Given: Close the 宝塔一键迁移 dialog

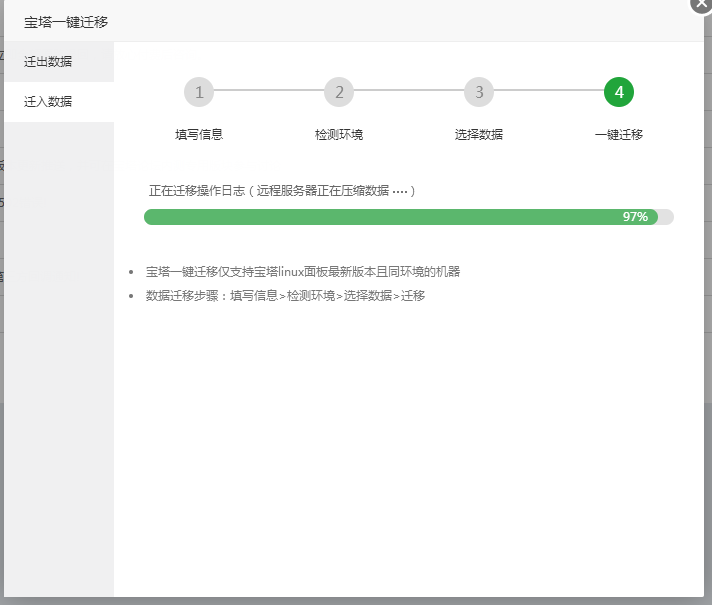Looking at the screenshot, I should pos(701,4).
